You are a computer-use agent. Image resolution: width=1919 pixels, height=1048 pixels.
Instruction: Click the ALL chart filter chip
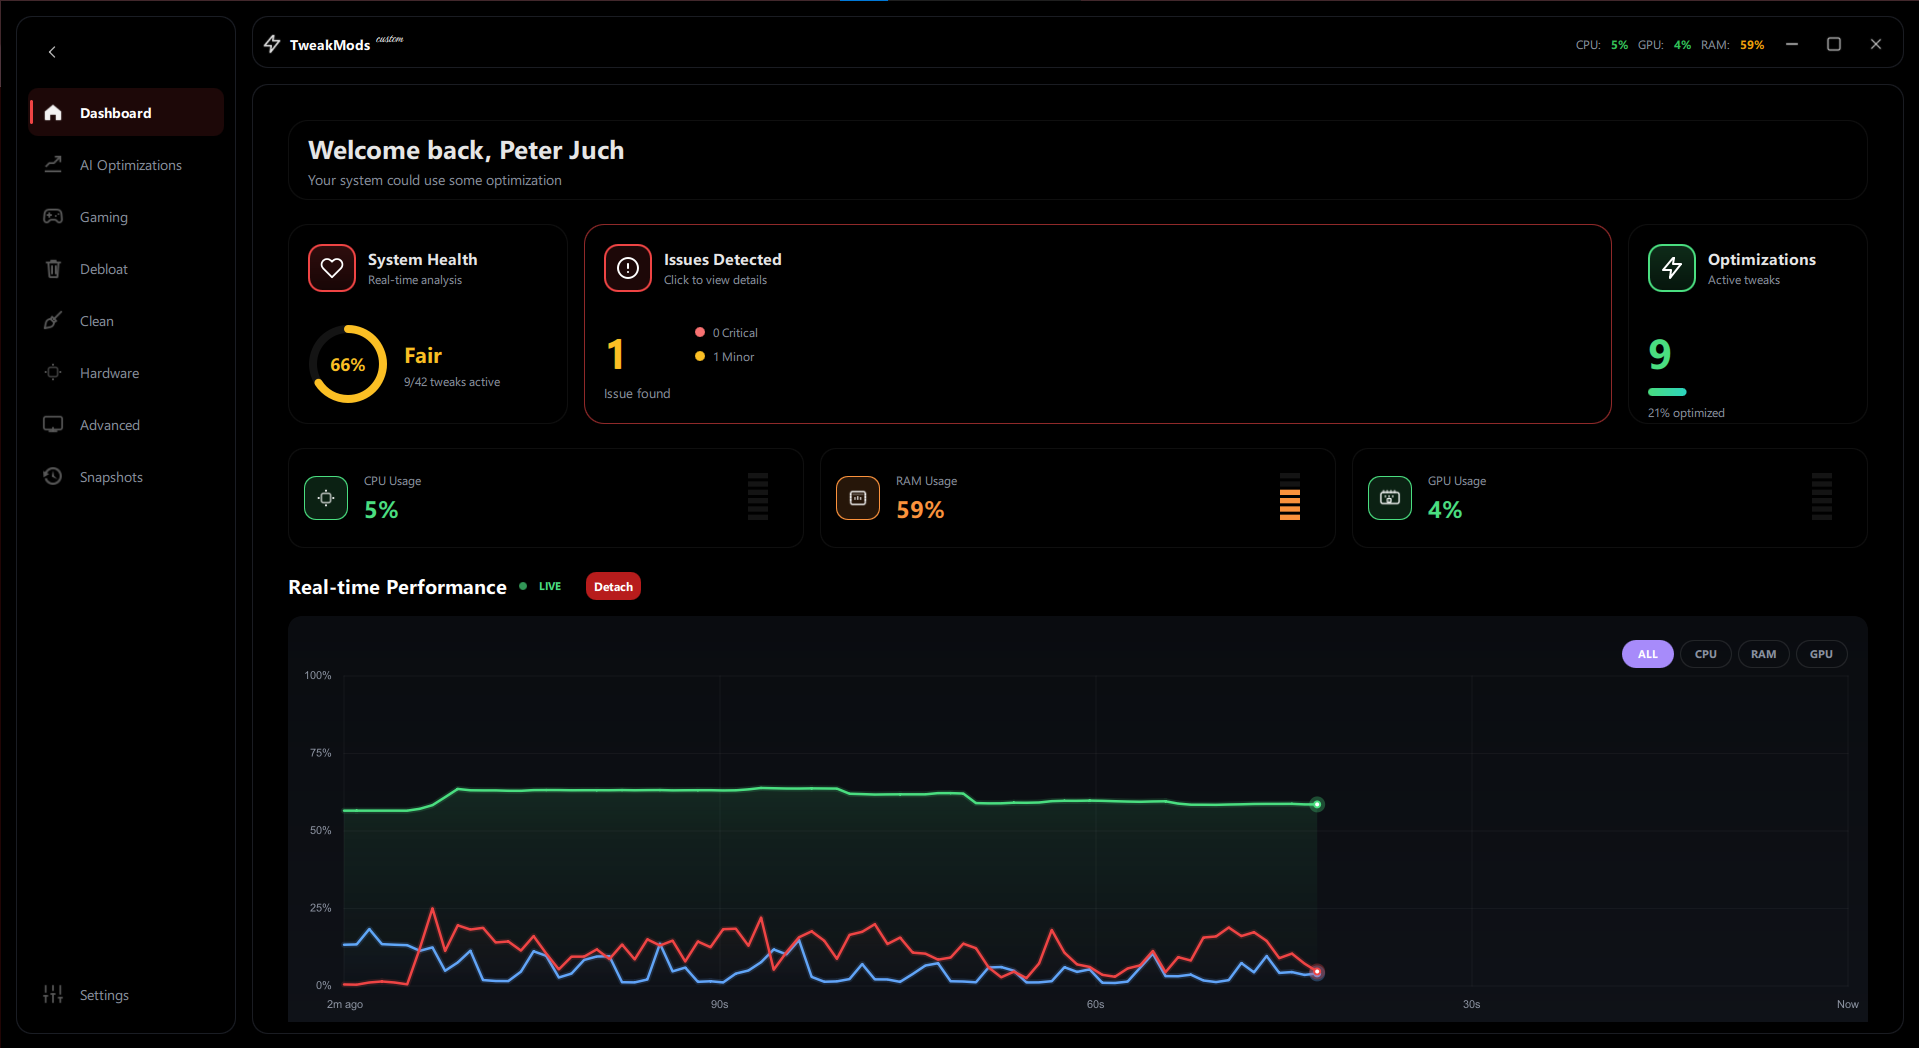click(1646, 653)
